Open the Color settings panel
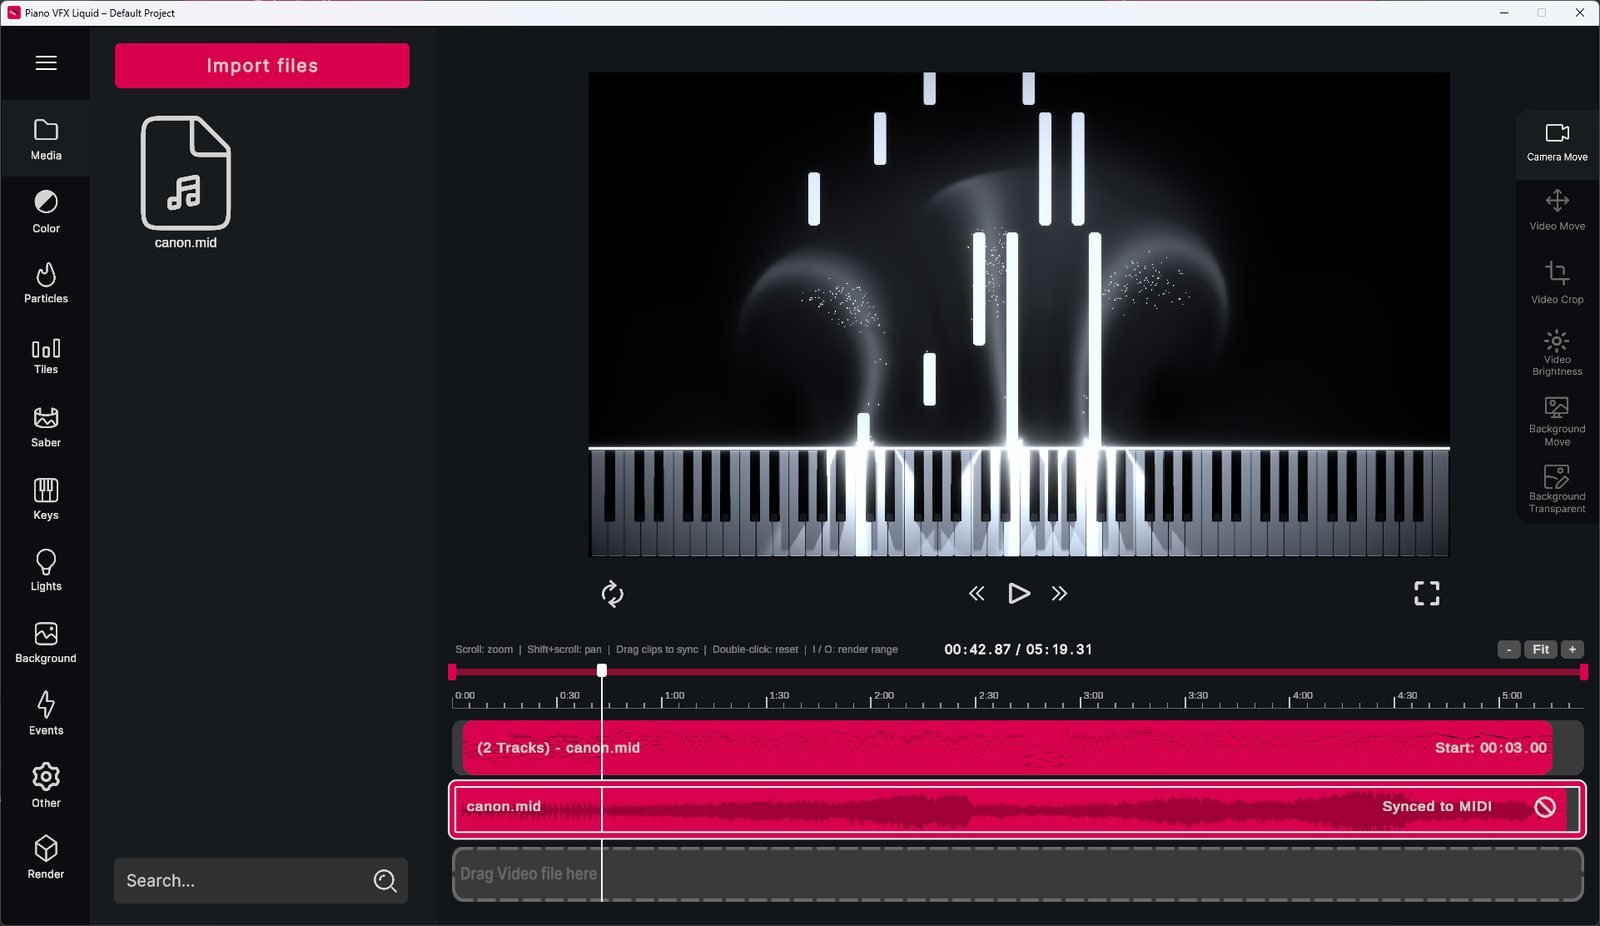 (x=46, y=212)
